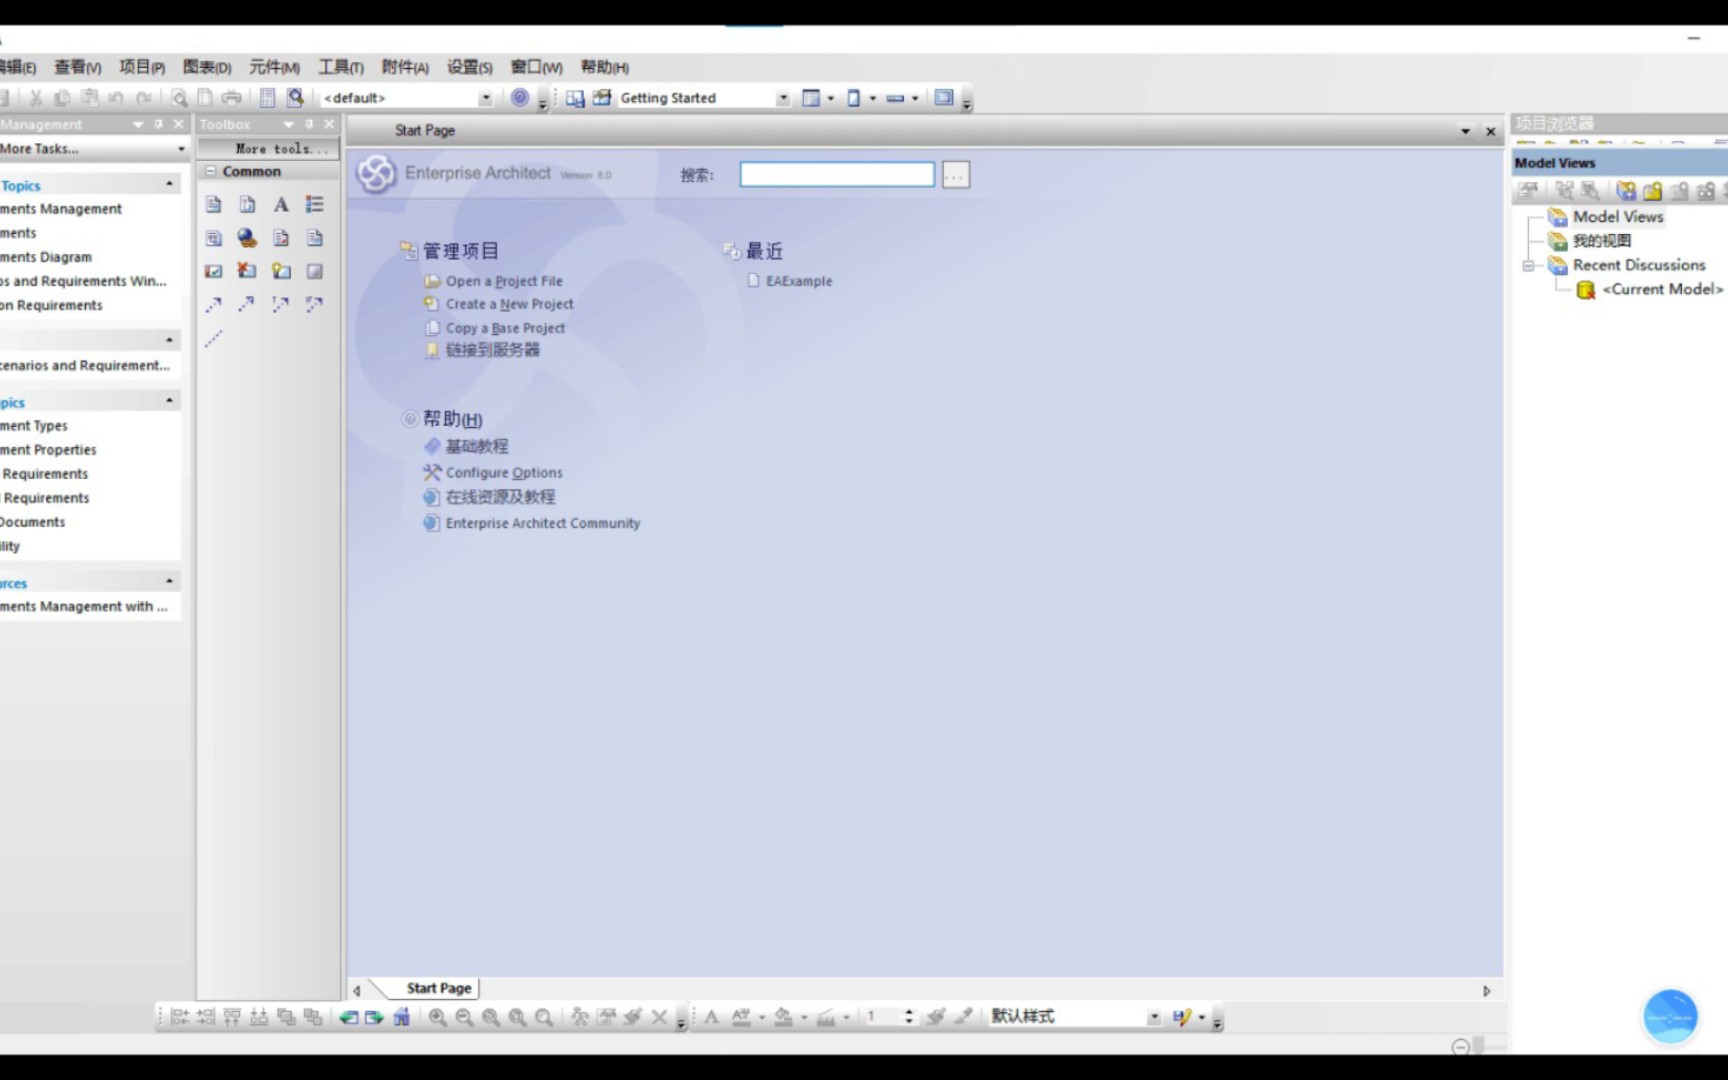1728x1080 pixels.
Task: Click the globe Hyperlink icon in Toolbox
Action: point(247,238)
